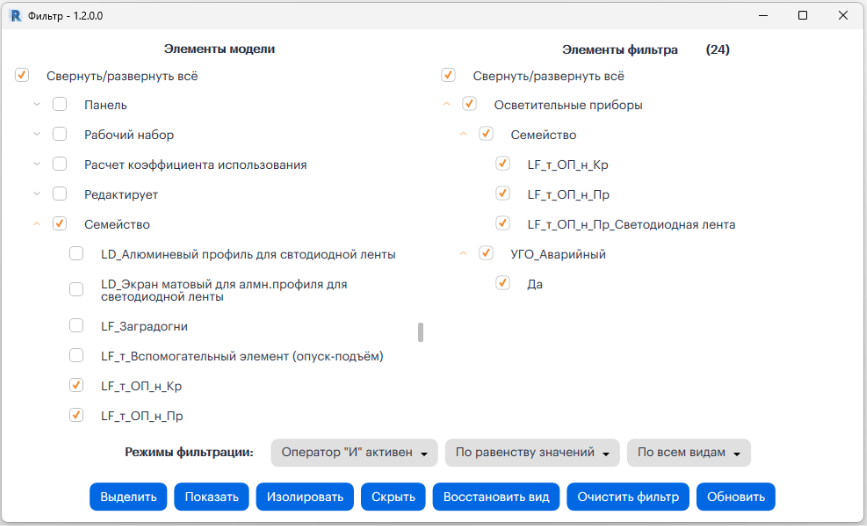Viewport: 867px width, 526px height.
Task: Check the Редактирует checkbox
Action: pos(60,194)
